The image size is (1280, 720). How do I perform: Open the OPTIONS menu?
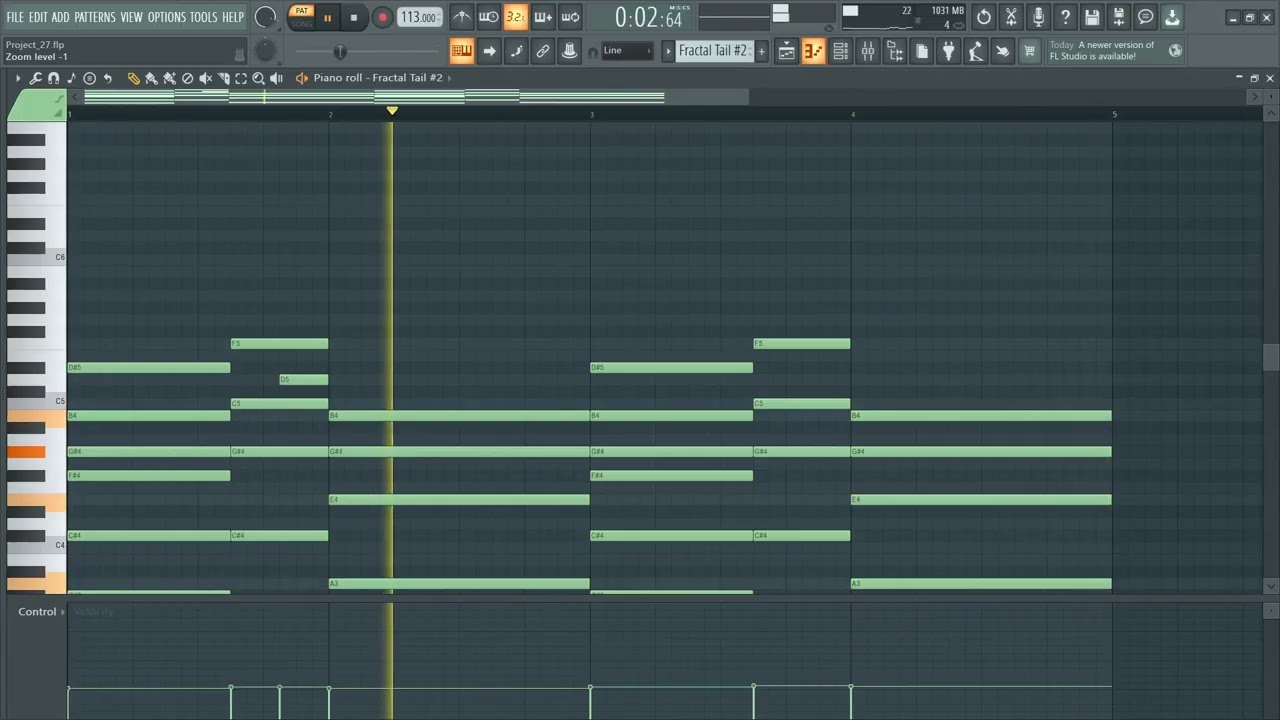tap(167, 17)
